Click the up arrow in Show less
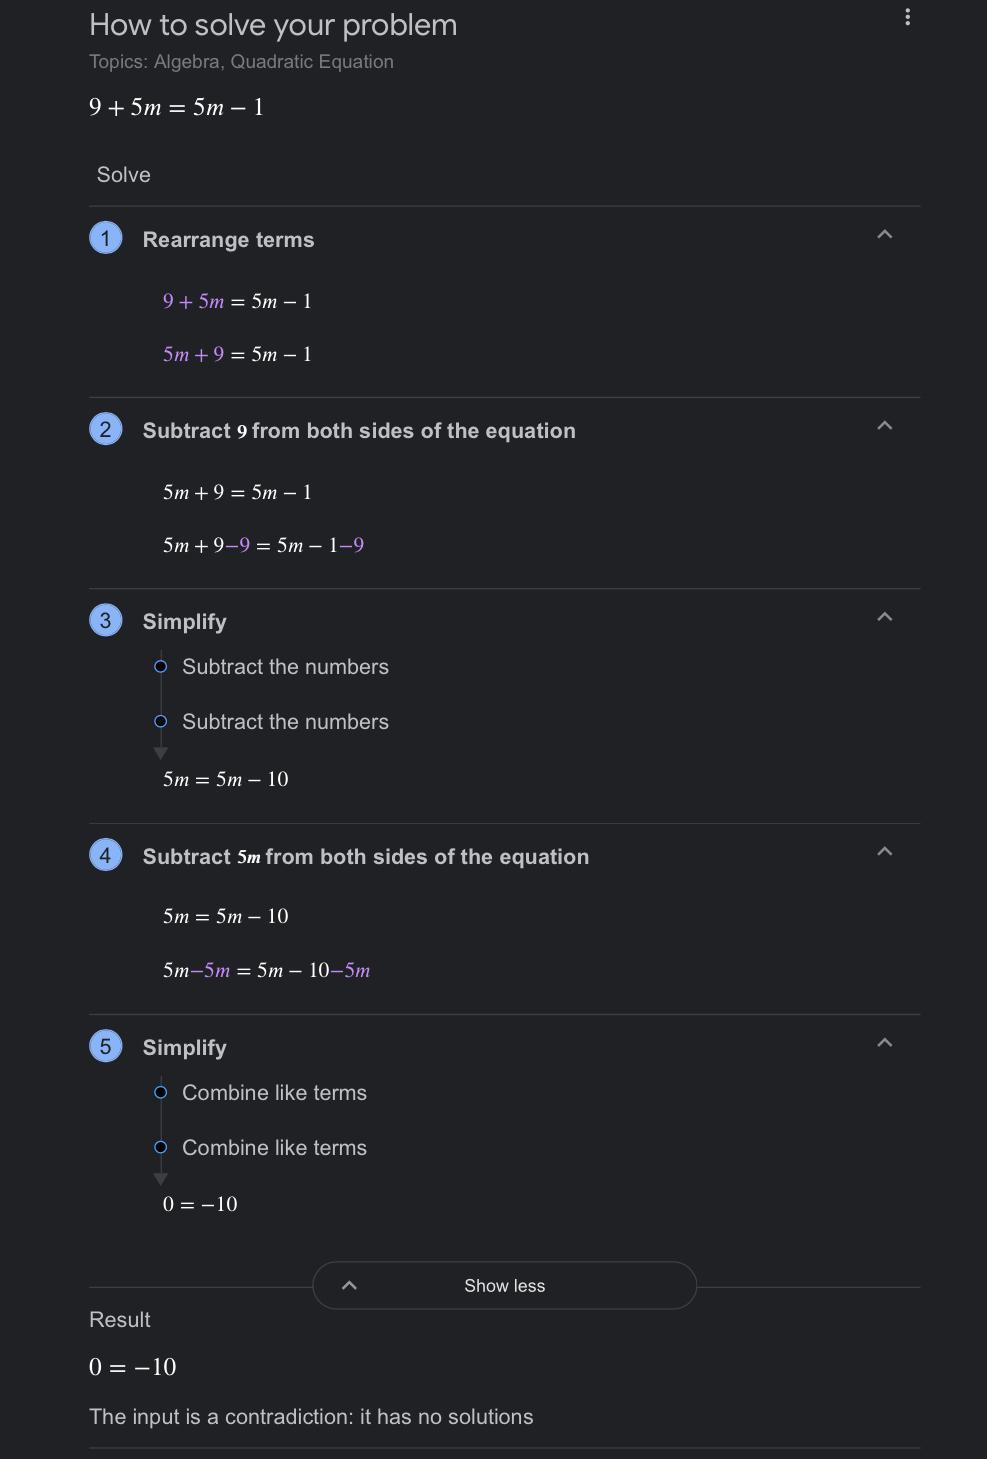The image size is (987, 1459). point(349,1286)
